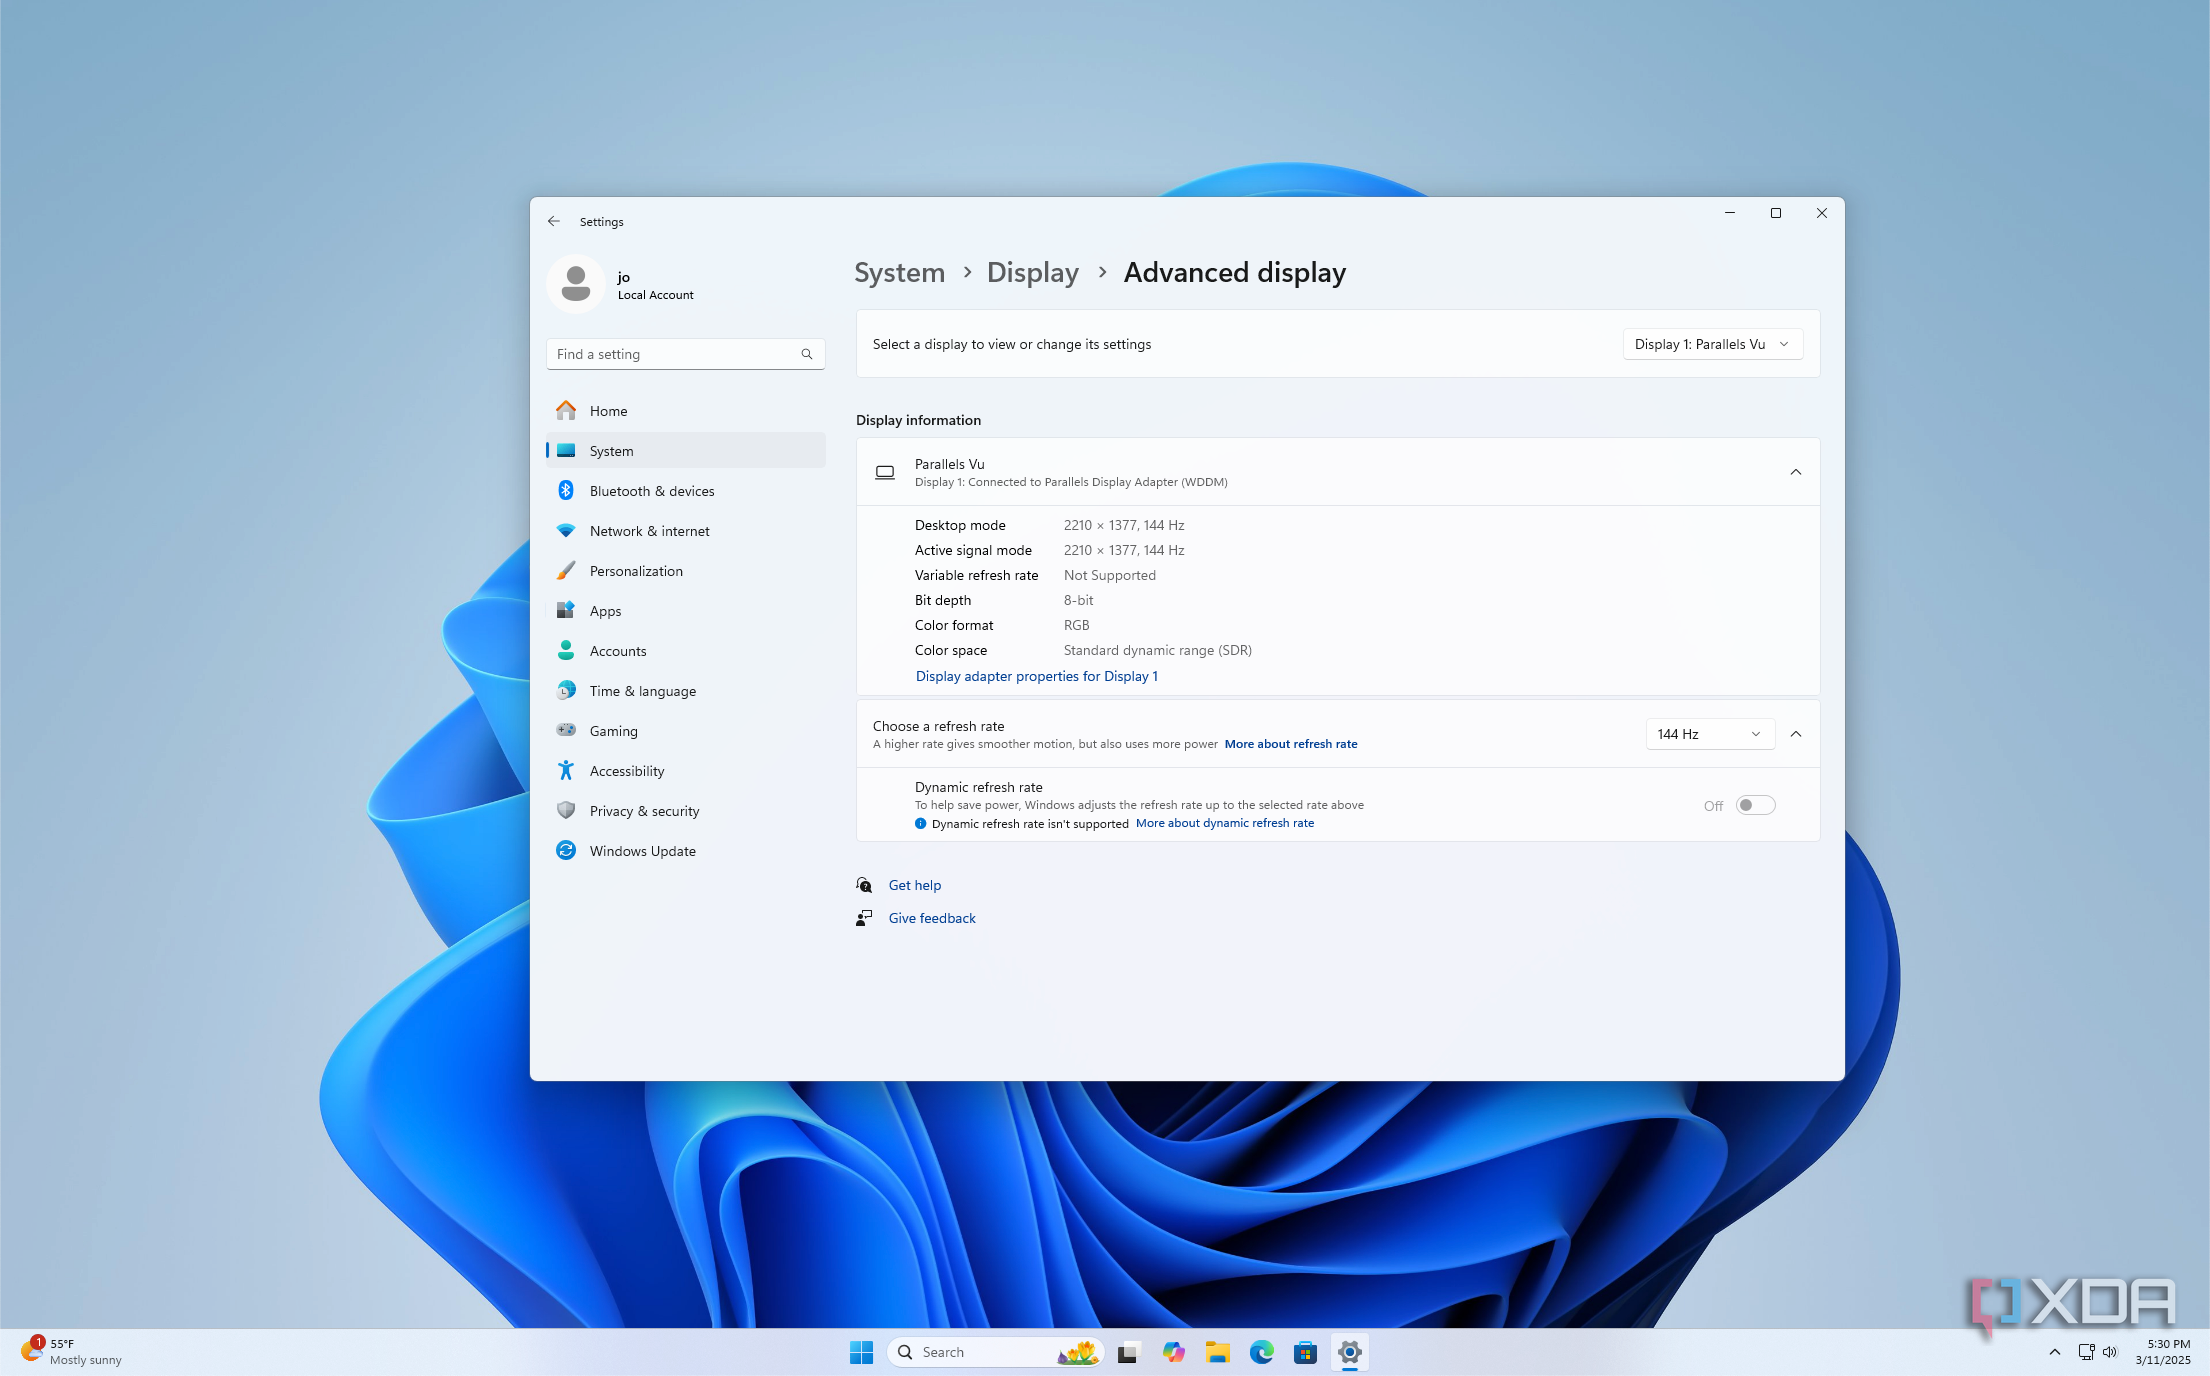Click the Give feedback link
Image resolution: width=2210 pixels, height=1376 pixels.
[932, 918]
